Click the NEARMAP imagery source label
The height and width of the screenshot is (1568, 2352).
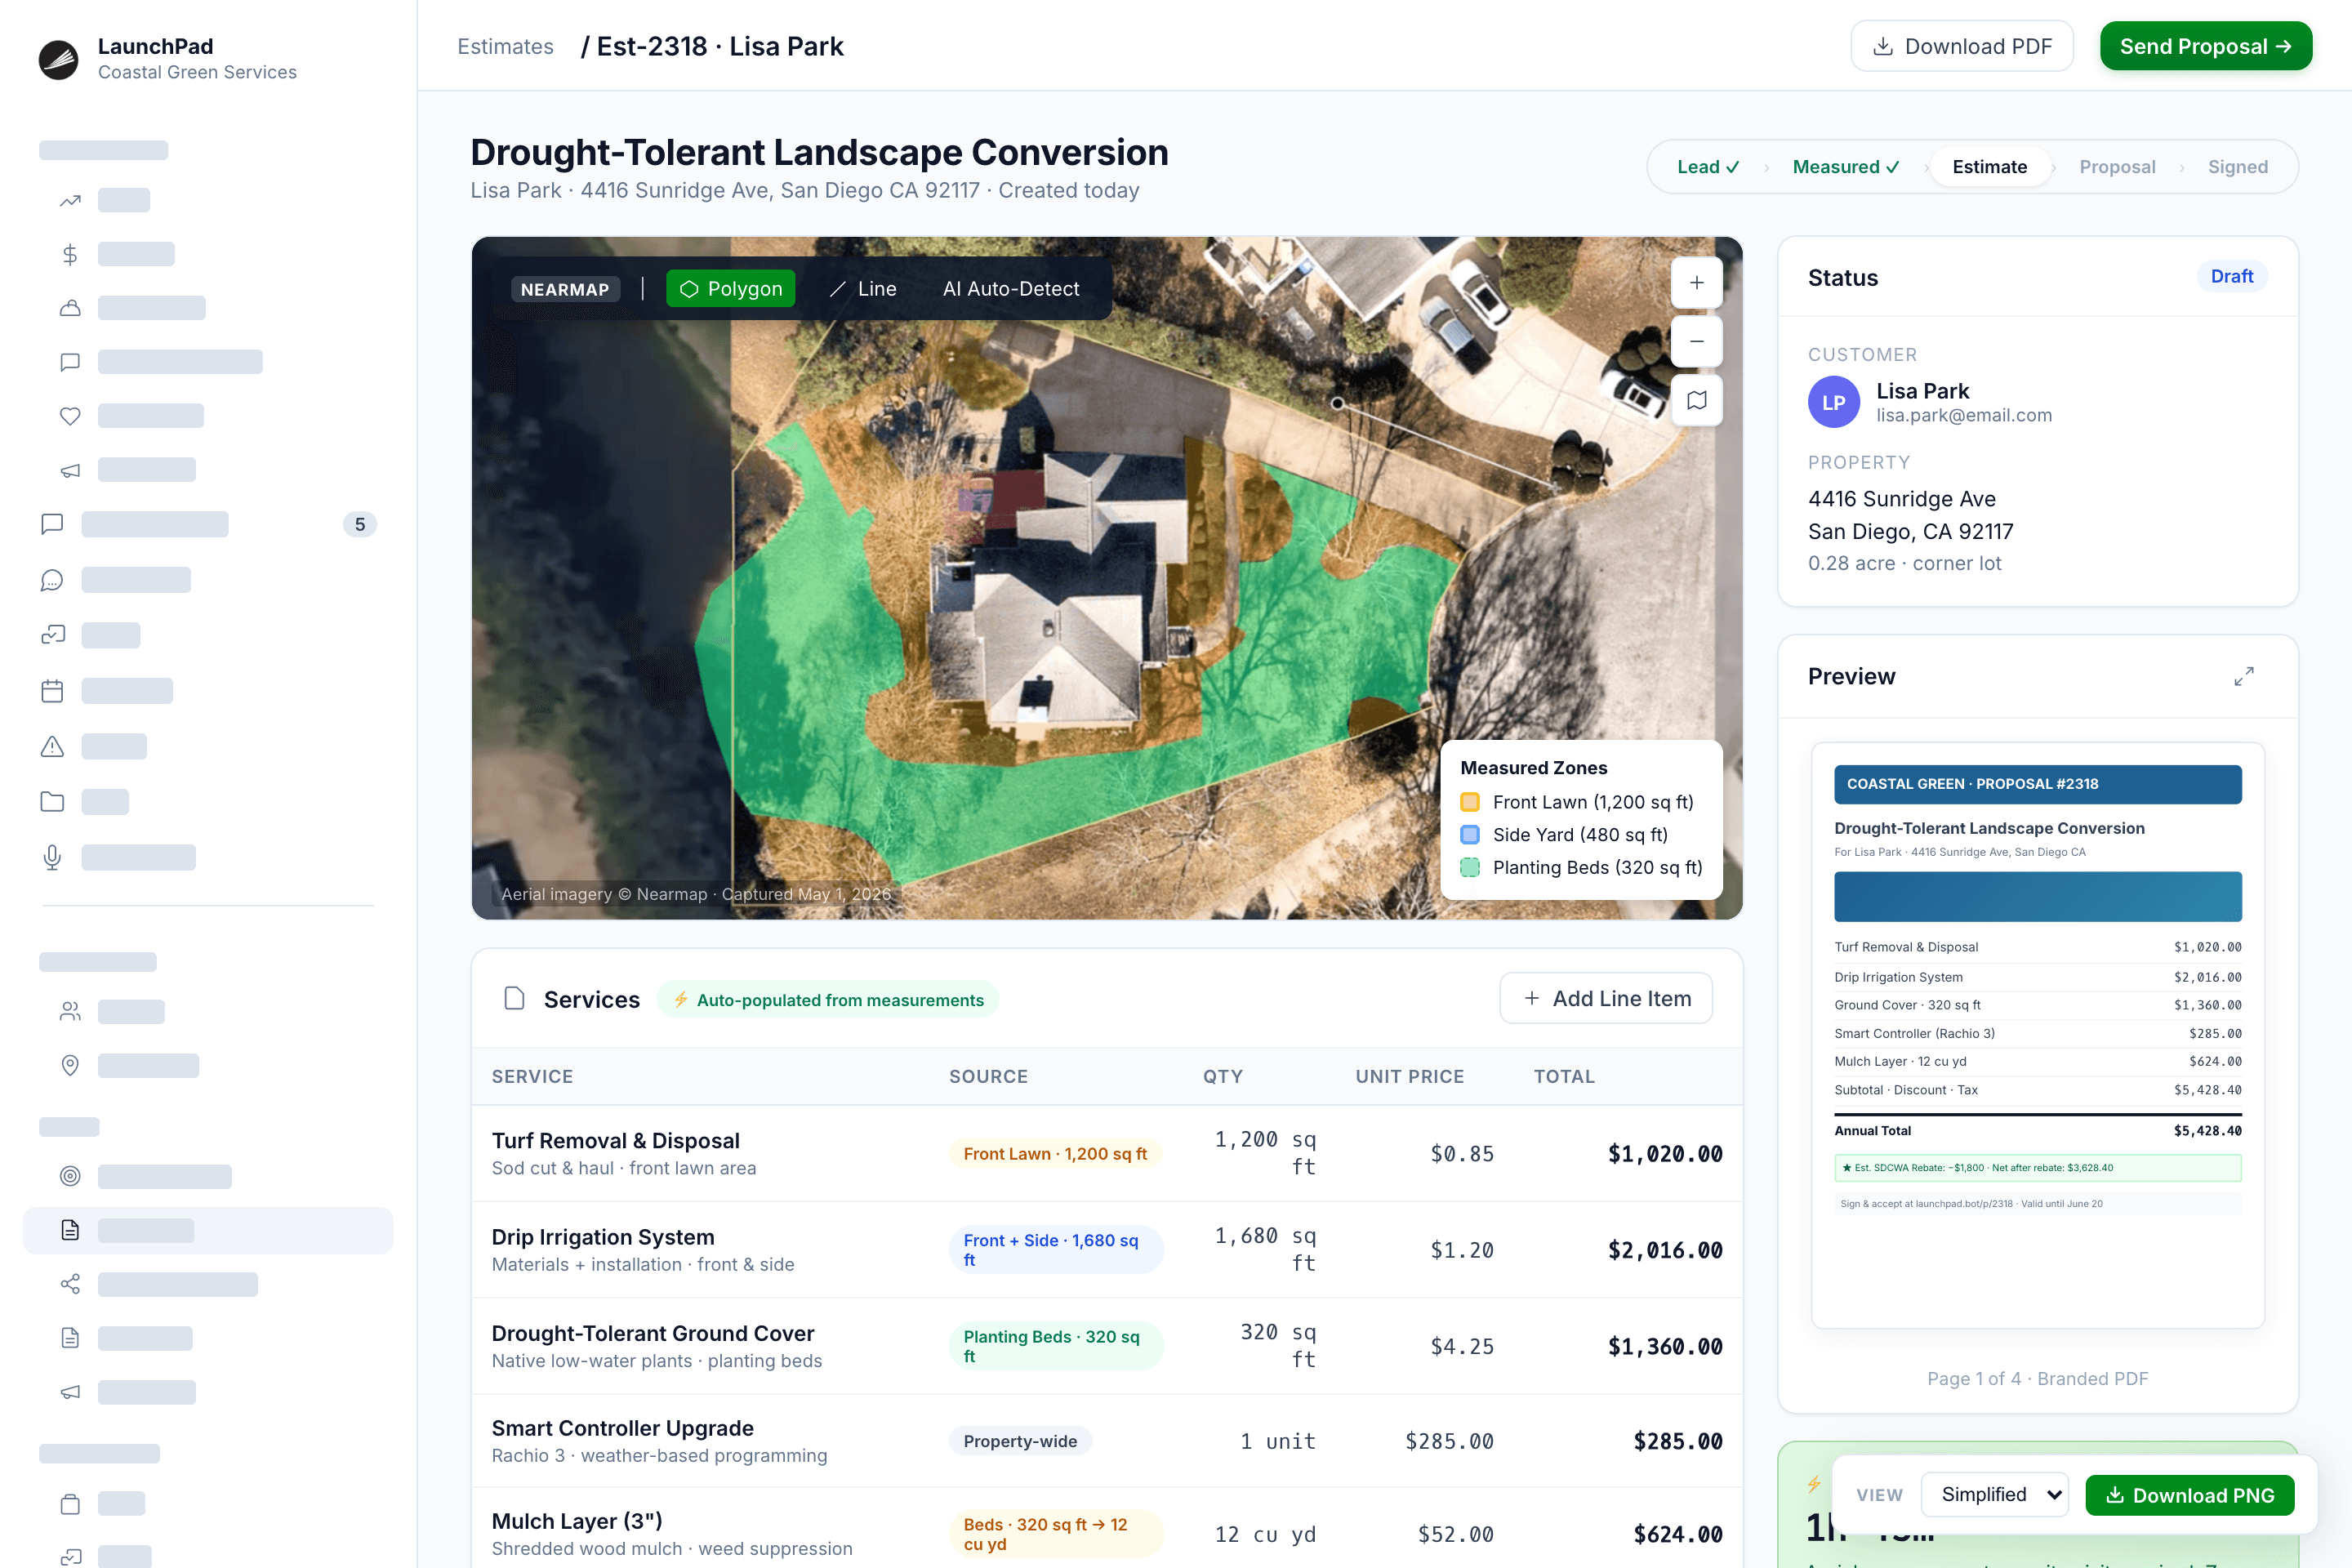[x=565, y=289]
